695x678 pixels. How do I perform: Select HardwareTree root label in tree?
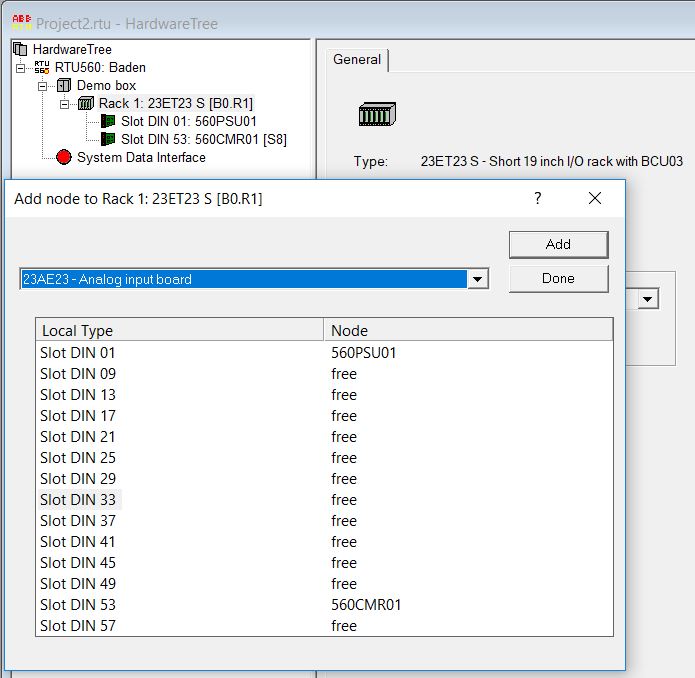[72, 49]
